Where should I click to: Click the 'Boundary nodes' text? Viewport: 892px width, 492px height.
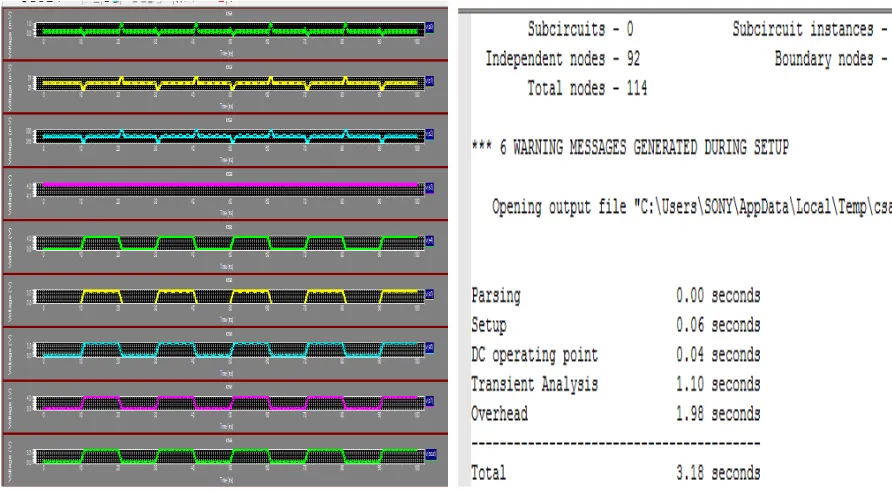824,59
